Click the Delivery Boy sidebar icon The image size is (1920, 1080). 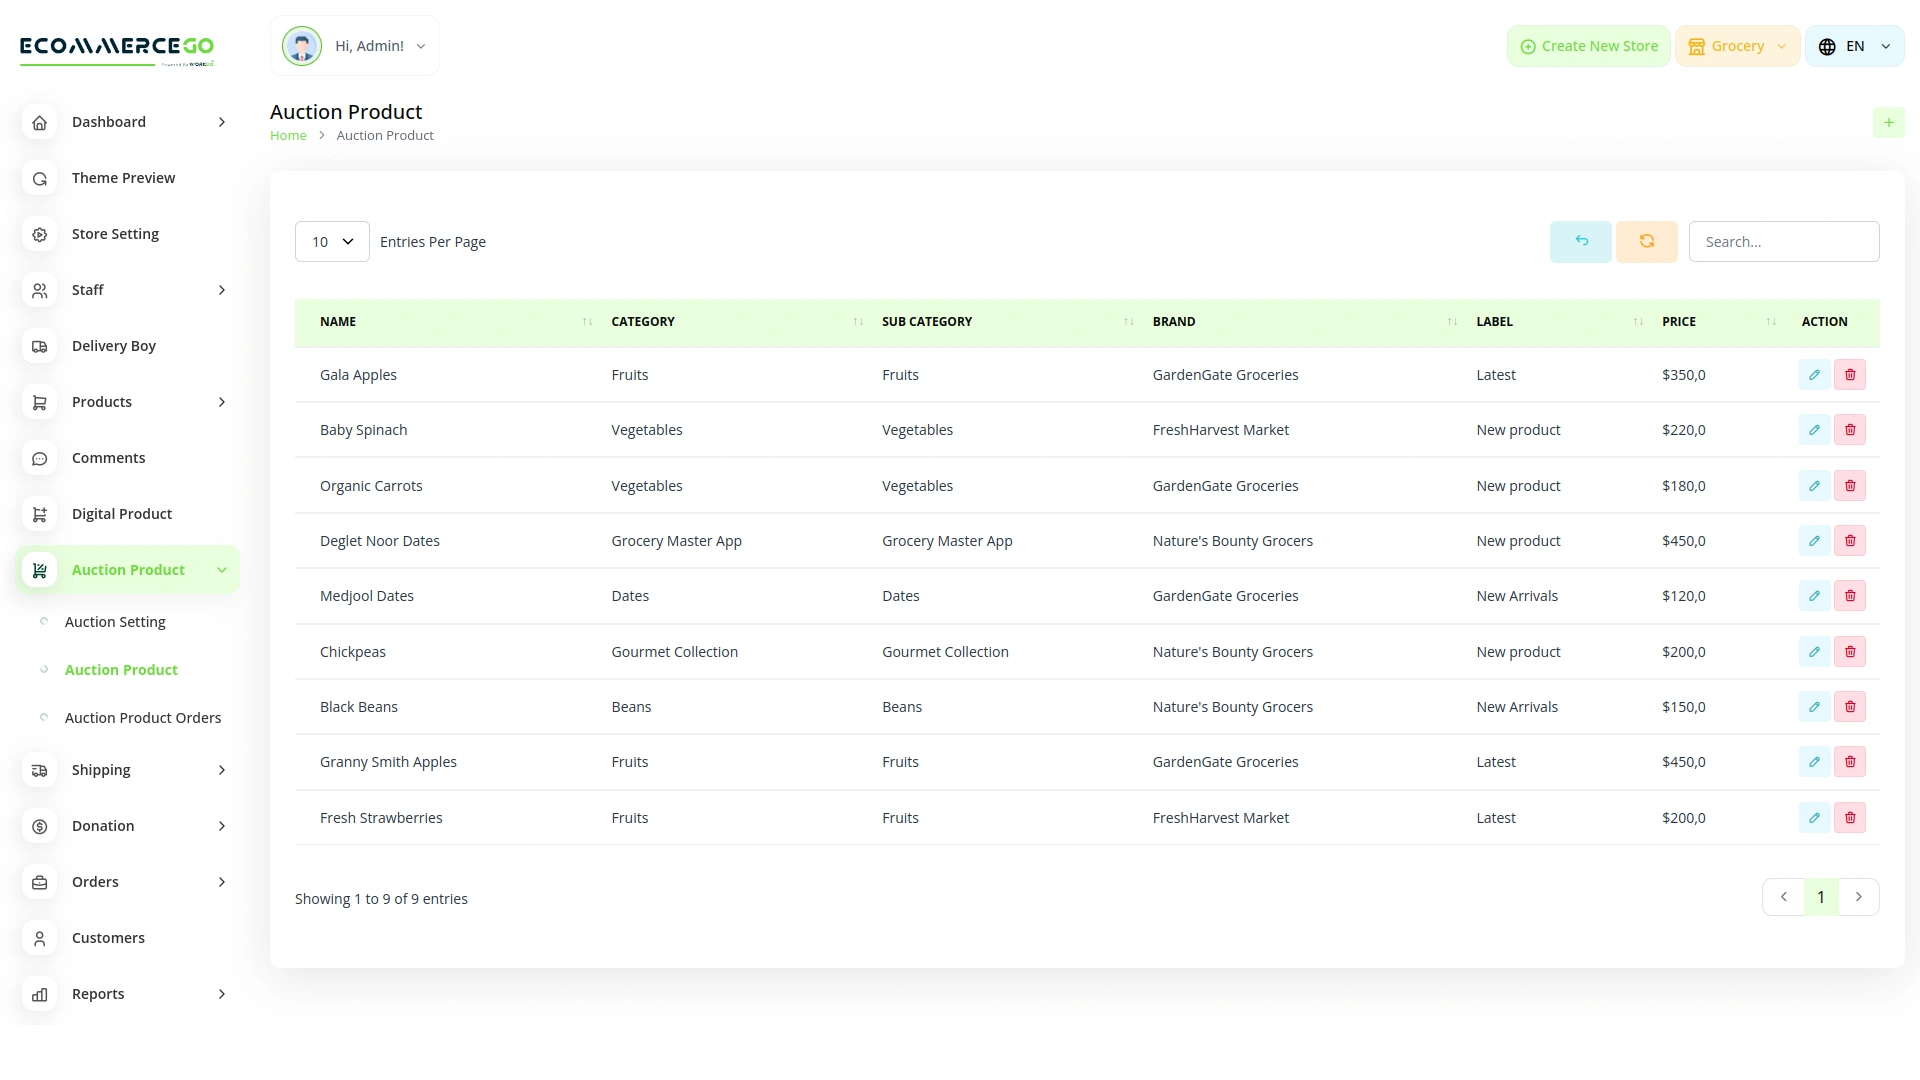click(39, 346)
